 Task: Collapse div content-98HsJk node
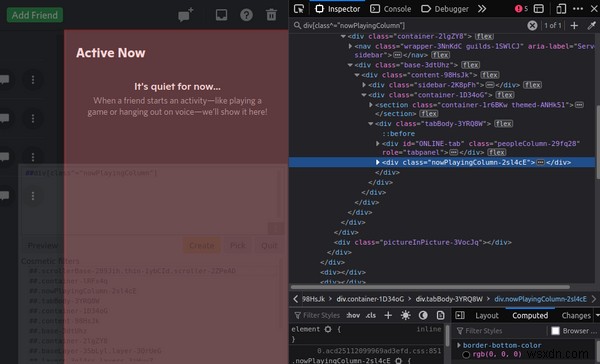[x=357, y=75]
